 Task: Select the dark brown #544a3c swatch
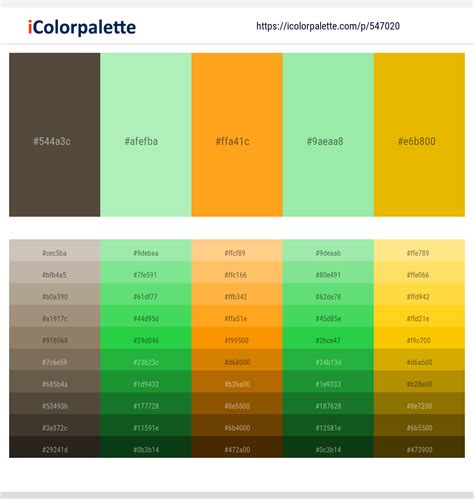pyautogui.click(x=55, y=135)
